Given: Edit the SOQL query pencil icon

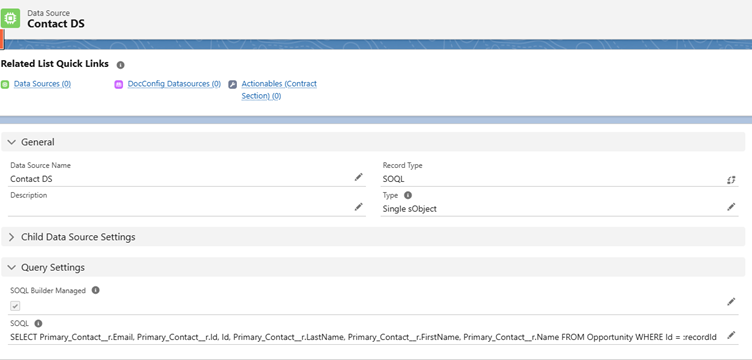Looking at the screenshot, I should click(x=731, y=335).
